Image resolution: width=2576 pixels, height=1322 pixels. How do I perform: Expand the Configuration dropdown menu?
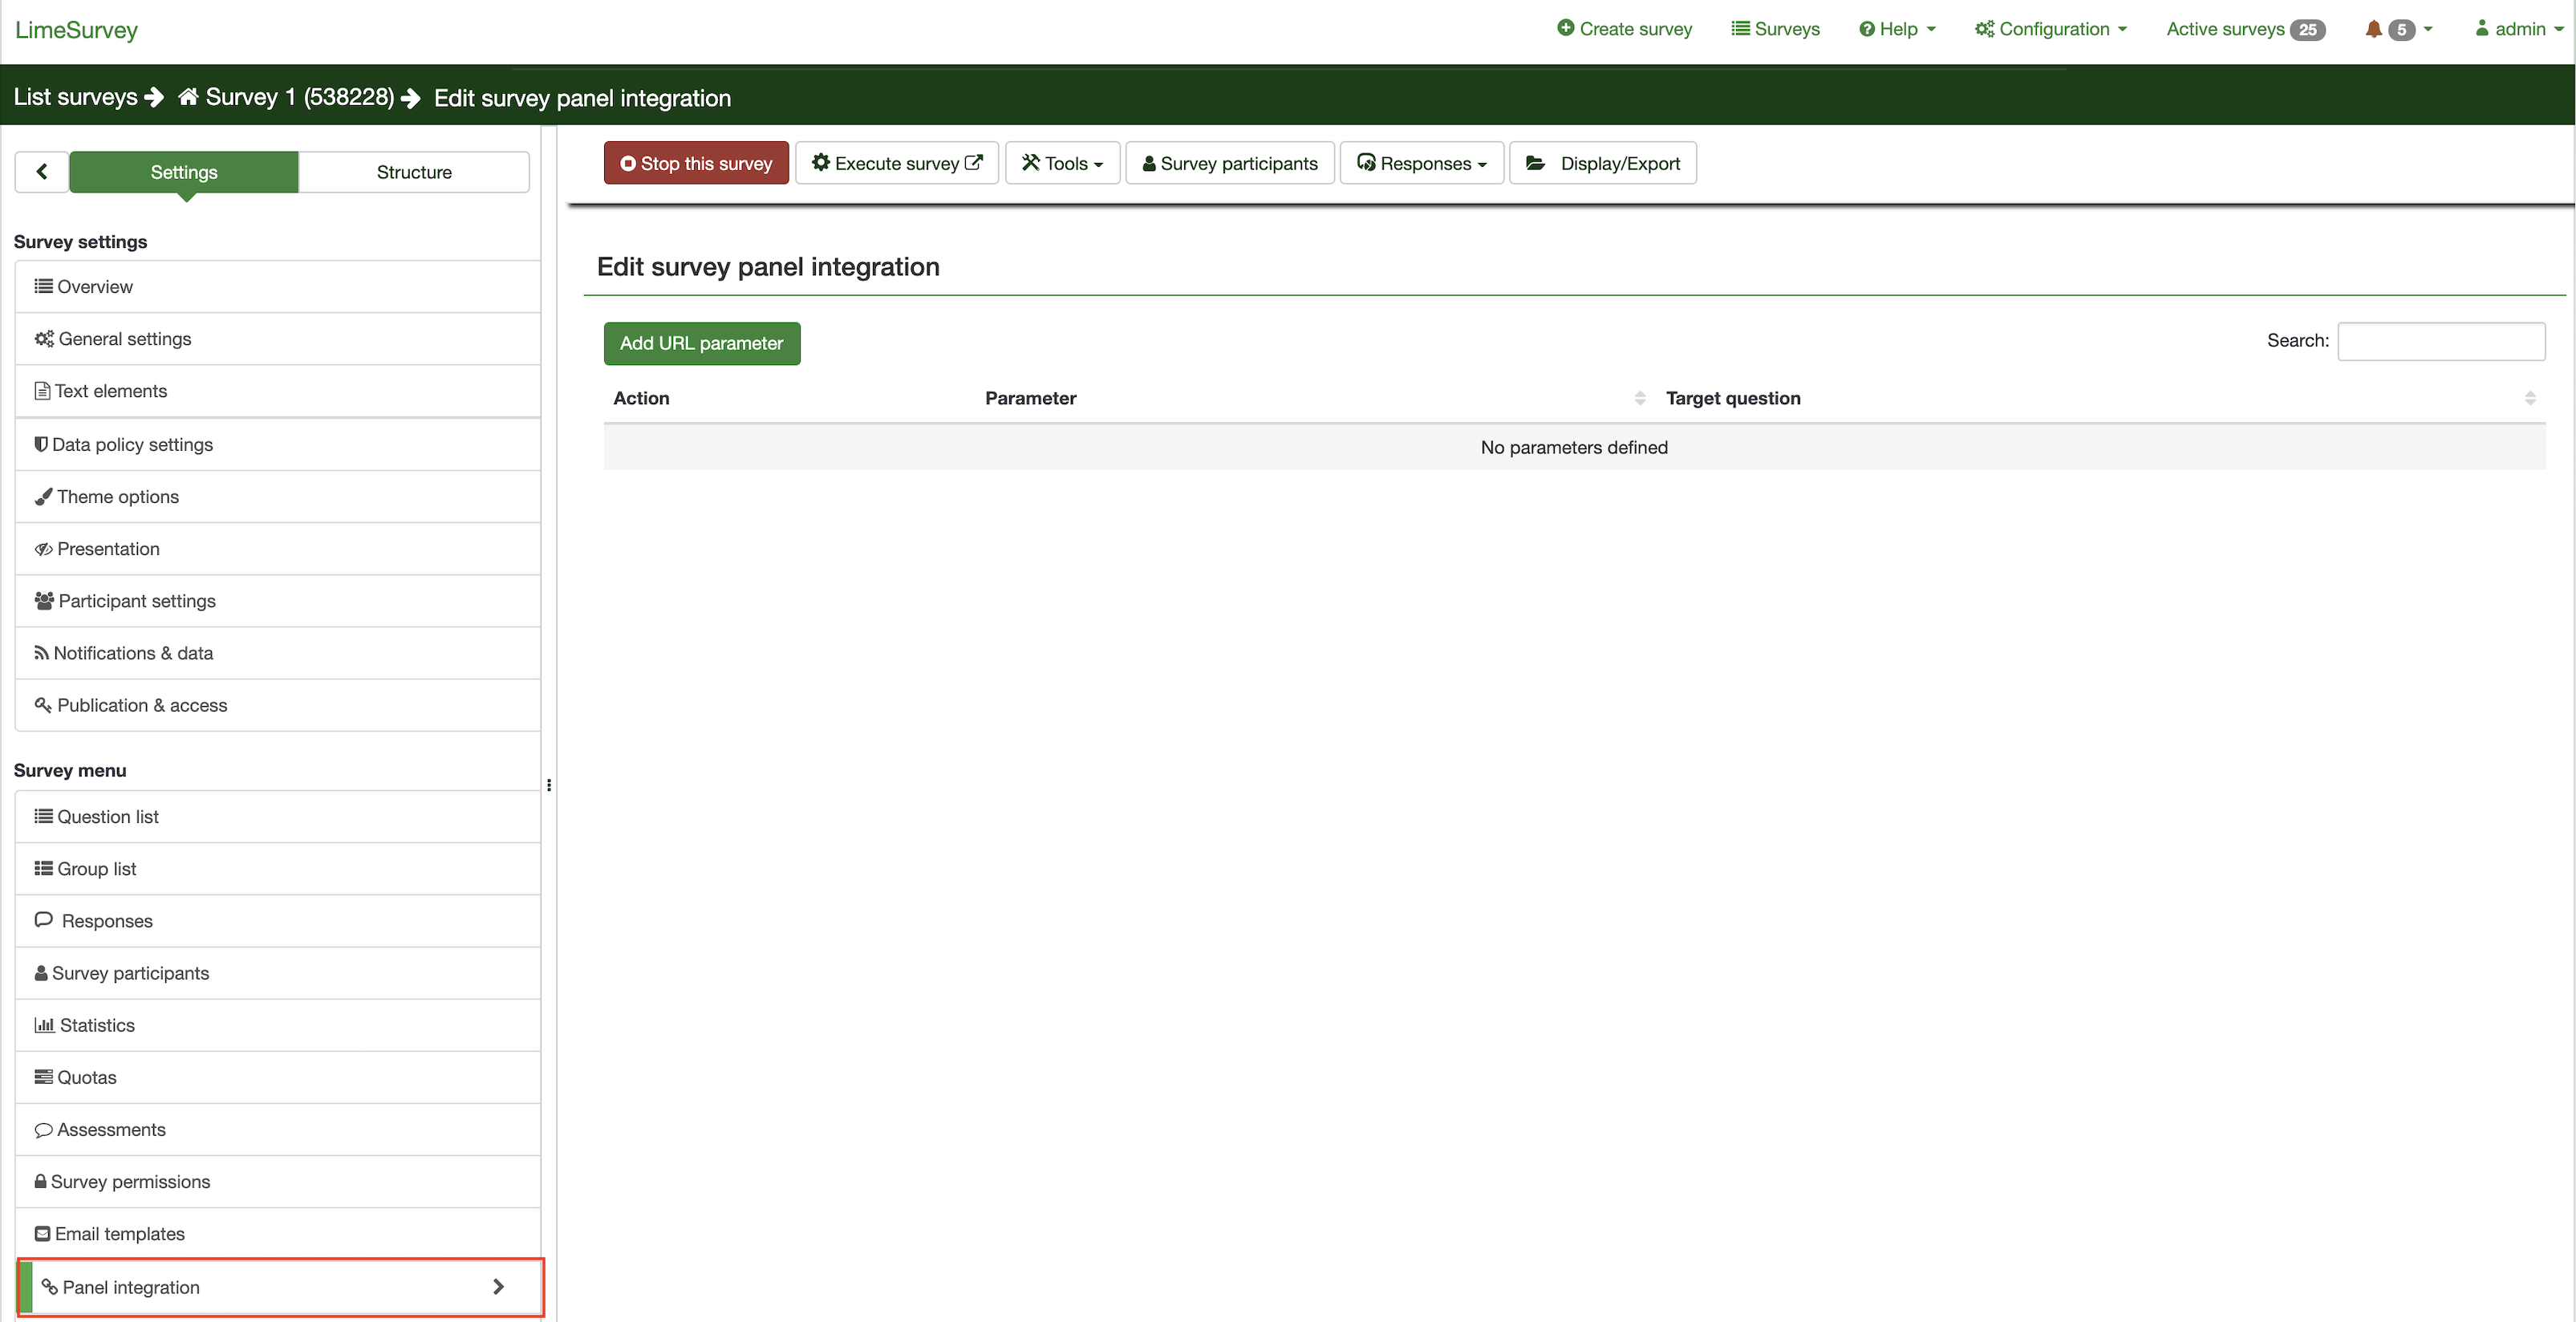click(2051, 29)
